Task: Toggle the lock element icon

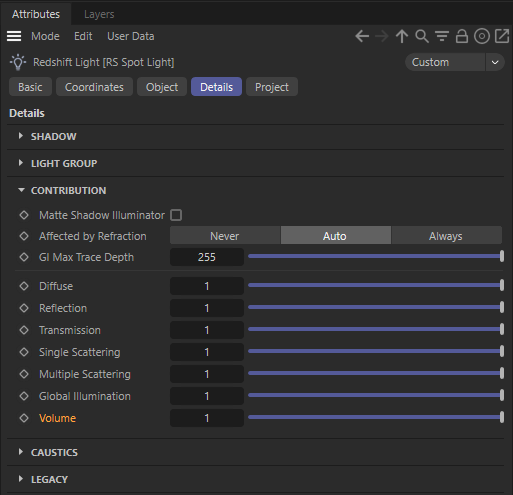Action: pos(462,36)
